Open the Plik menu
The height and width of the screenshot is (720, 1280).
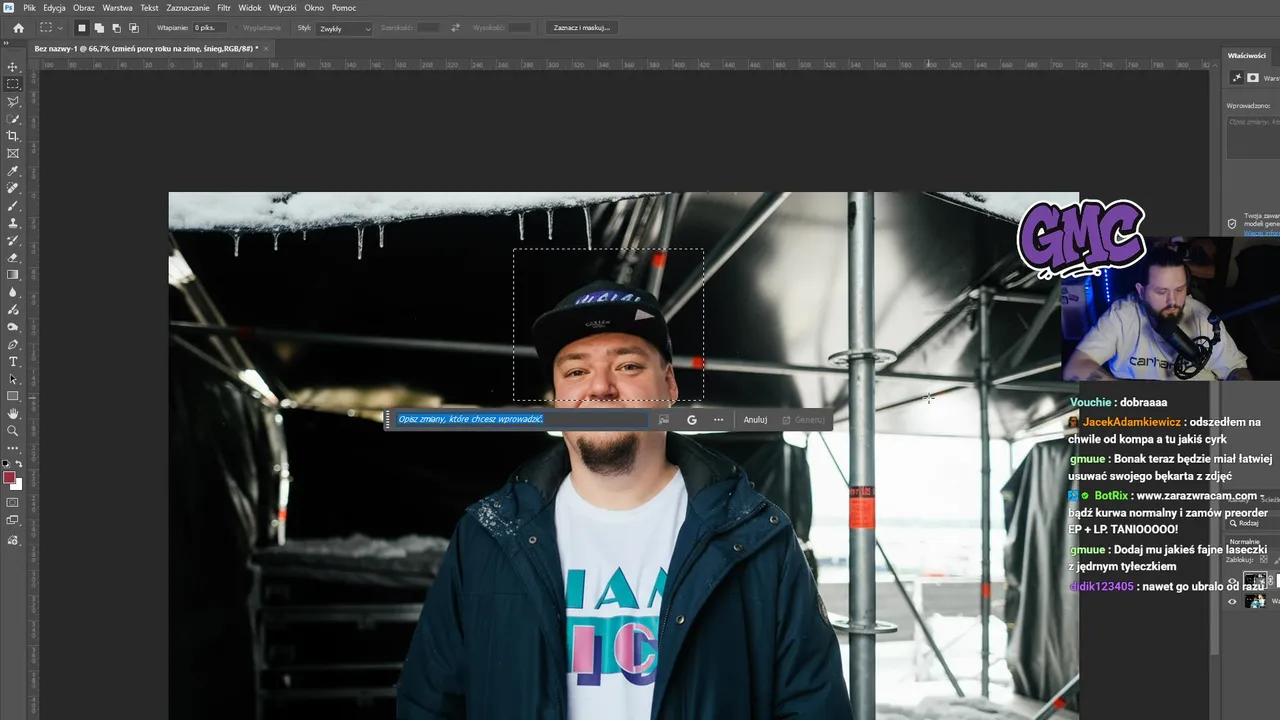coord(29,8)
